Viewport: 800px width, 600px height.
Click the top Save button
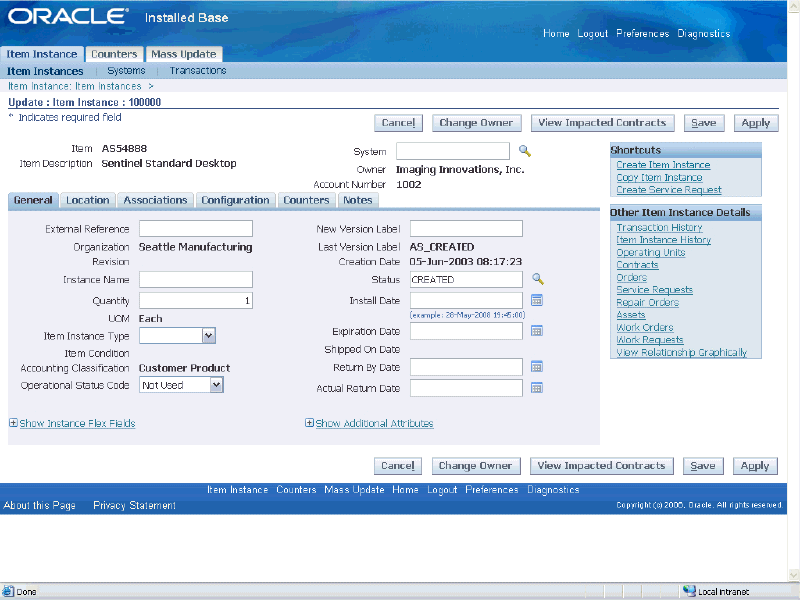click(704, 123)
